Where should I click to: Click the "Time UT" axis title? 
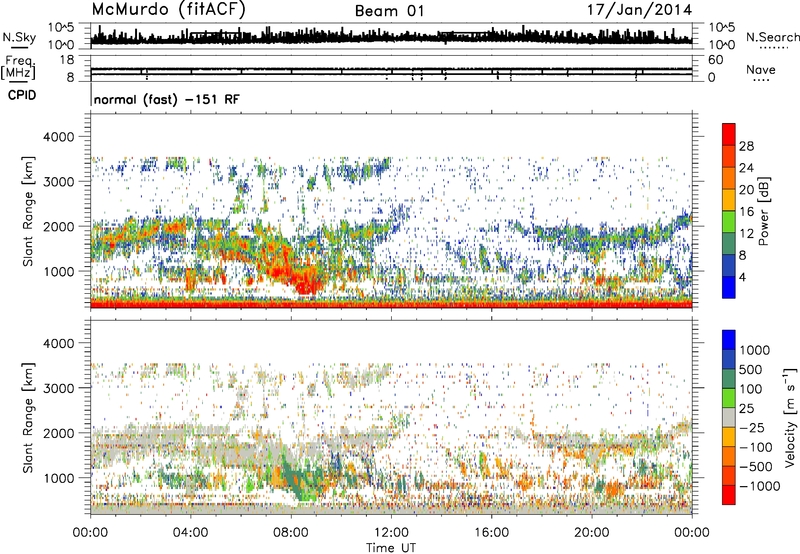pos(391,548)
